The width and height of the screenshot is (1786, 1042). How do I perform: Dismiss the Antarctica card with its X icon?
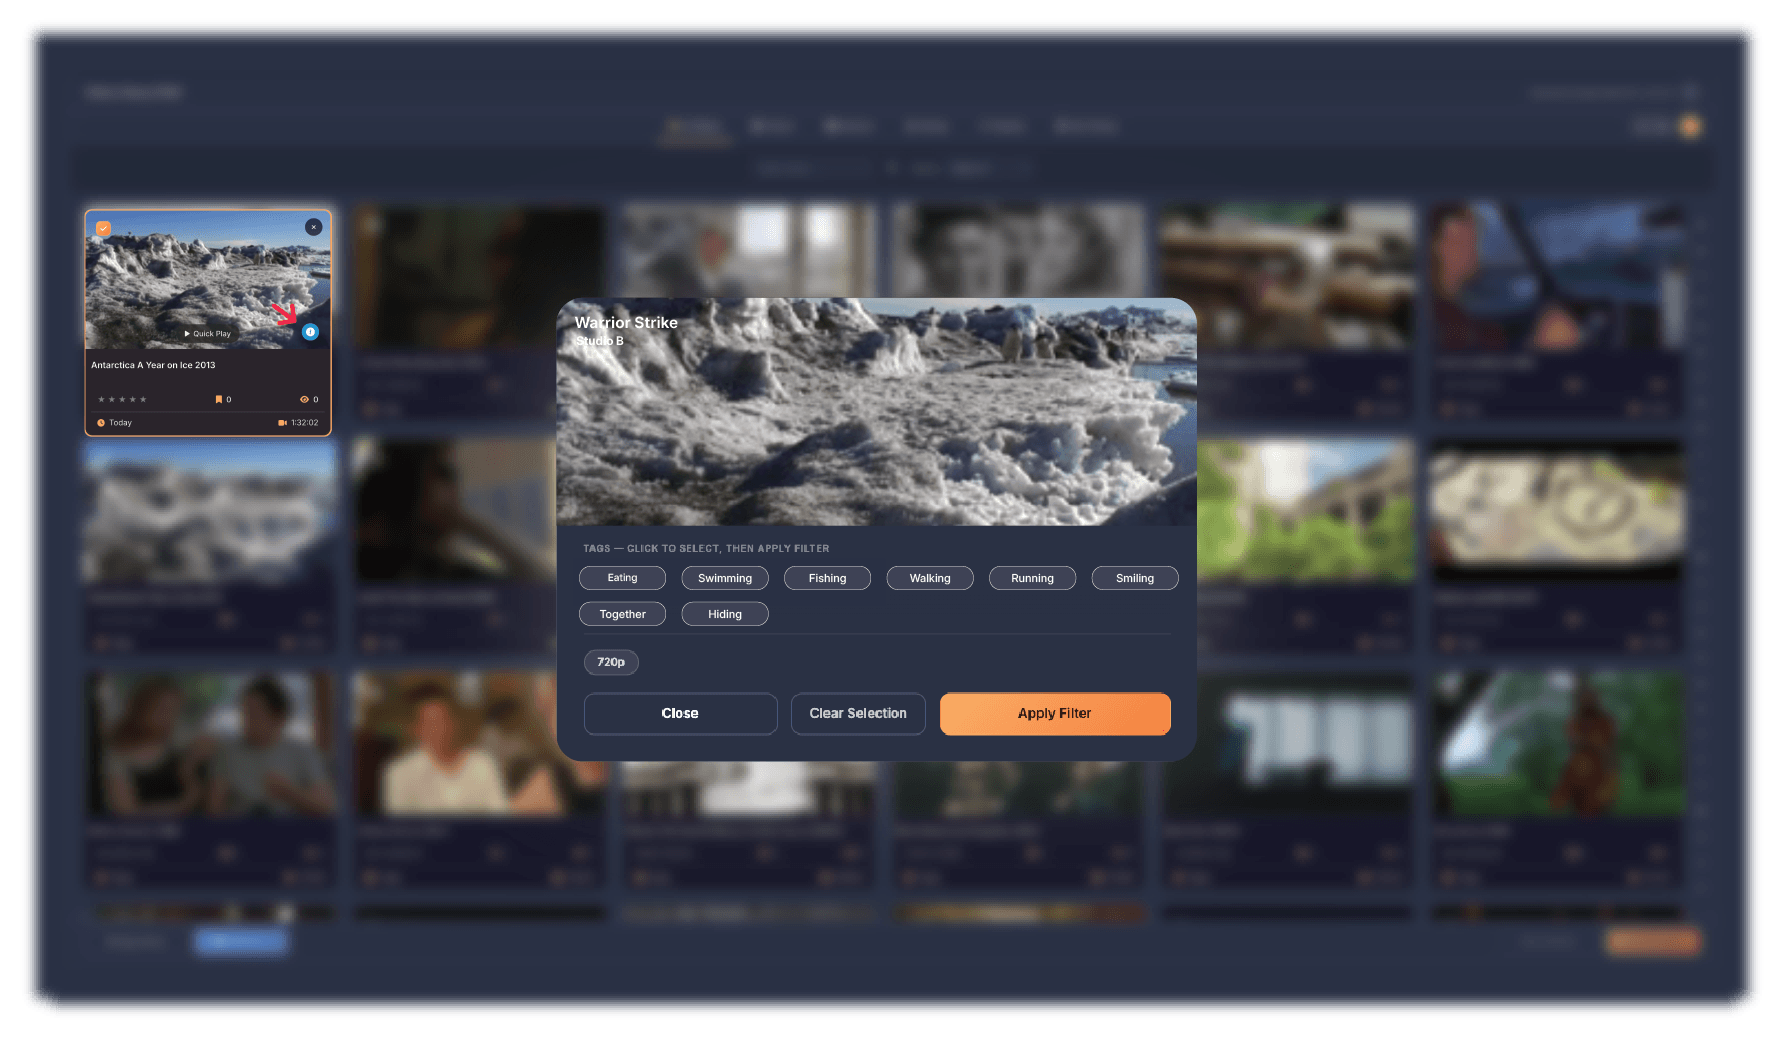tap(313, 227)
